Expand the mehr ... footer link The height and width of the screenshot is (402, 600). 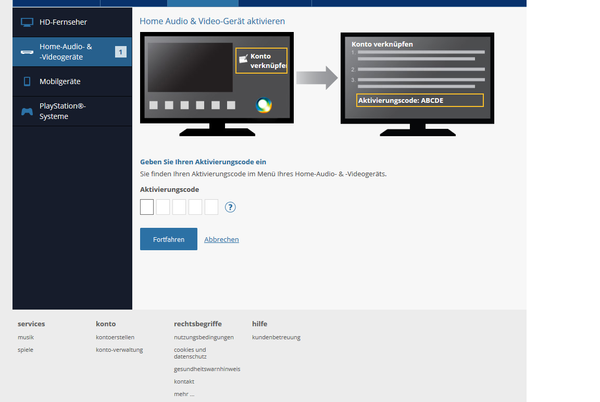(x=184, y=394)
